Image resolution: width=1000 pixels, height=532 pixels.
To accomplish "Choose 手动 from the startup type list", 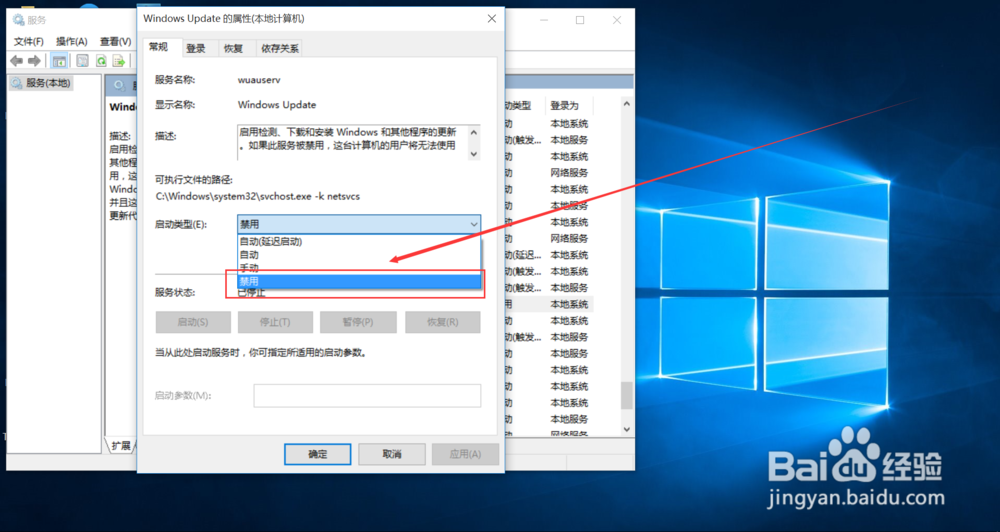I will coord(359,267).
